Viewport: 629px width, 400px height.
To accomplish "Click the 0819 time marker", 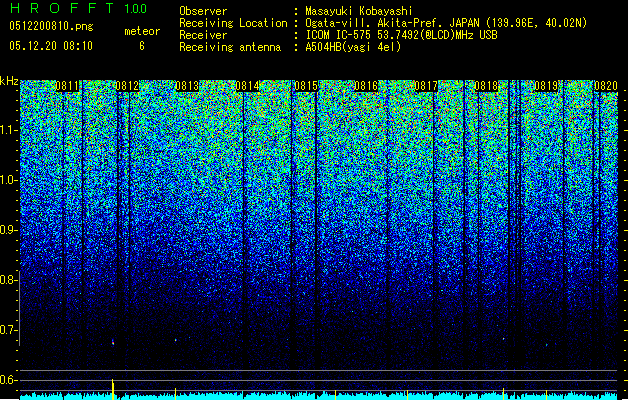I will point(546,86).
